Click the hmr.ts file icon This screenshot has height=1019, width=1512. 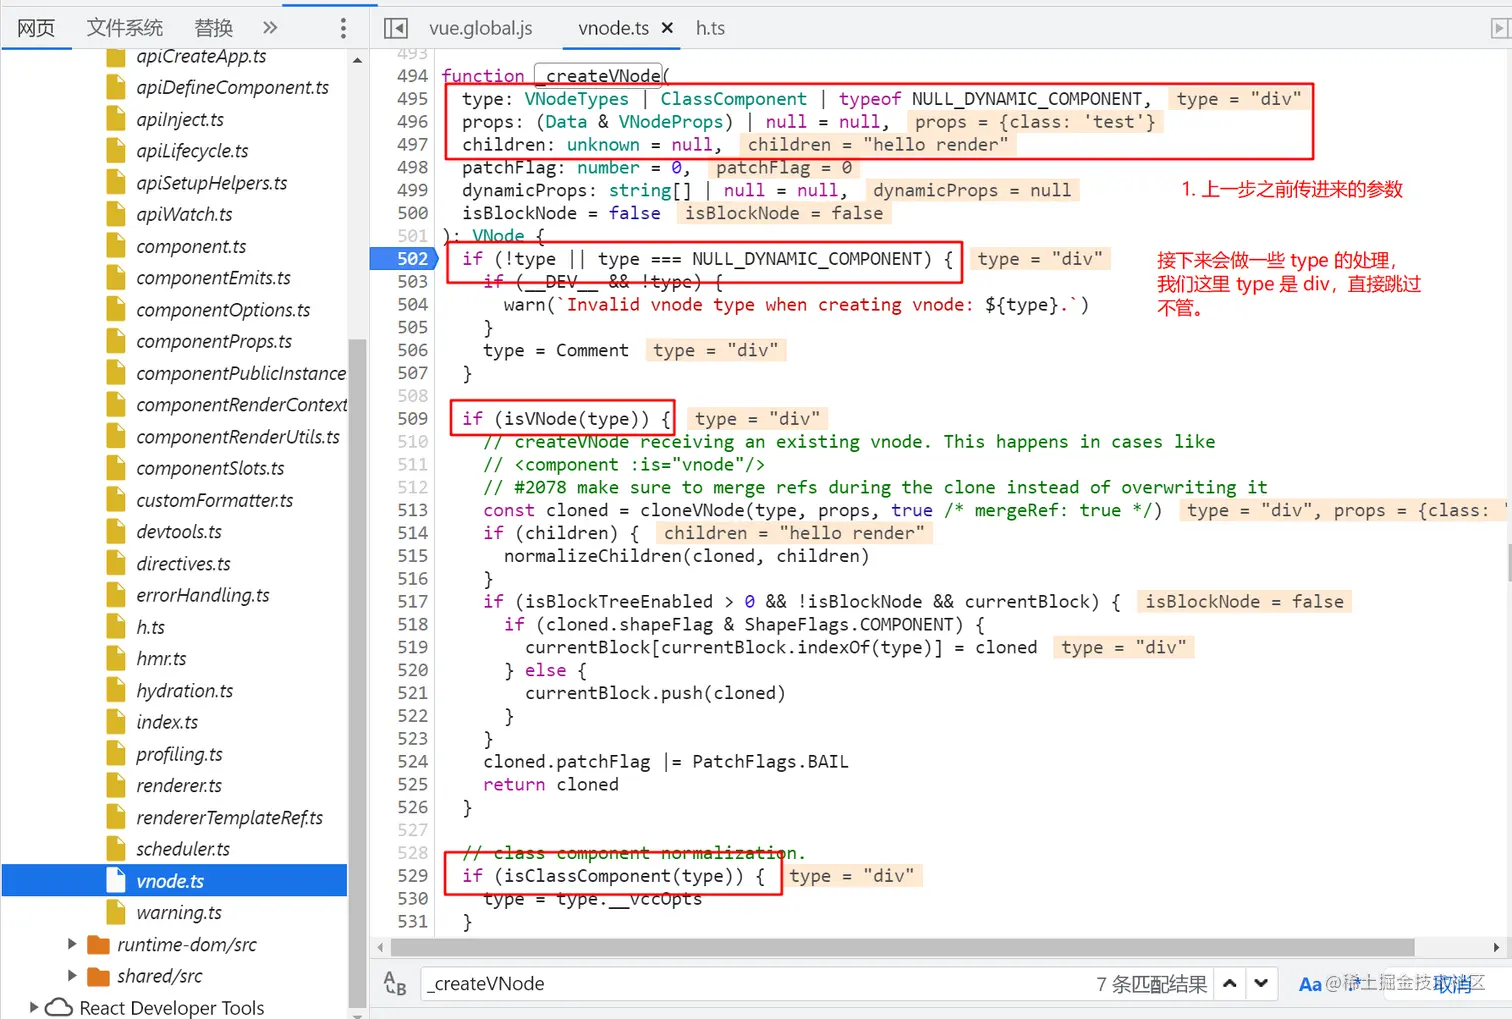click(116, 659)
